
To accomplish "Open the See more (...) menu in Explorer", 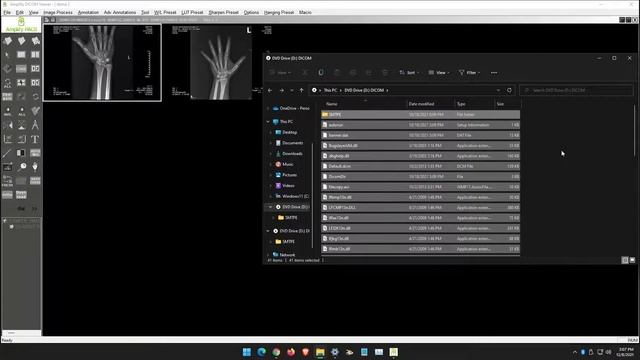I will pyautogui.click(x=494, y=73).
